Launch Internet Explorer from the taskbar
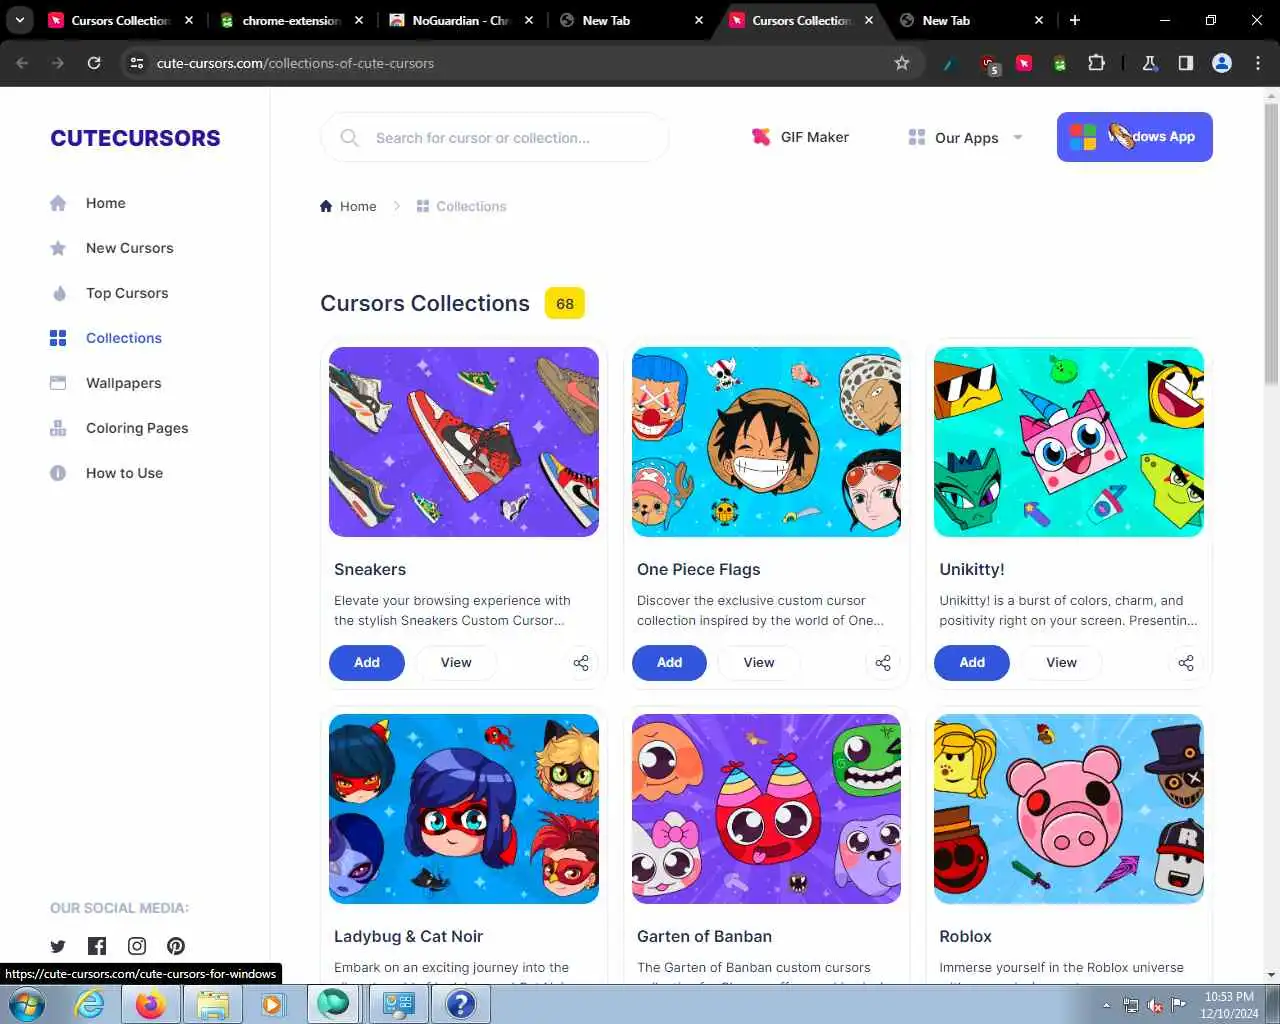1280x1024 pixels. point(90,1004)
